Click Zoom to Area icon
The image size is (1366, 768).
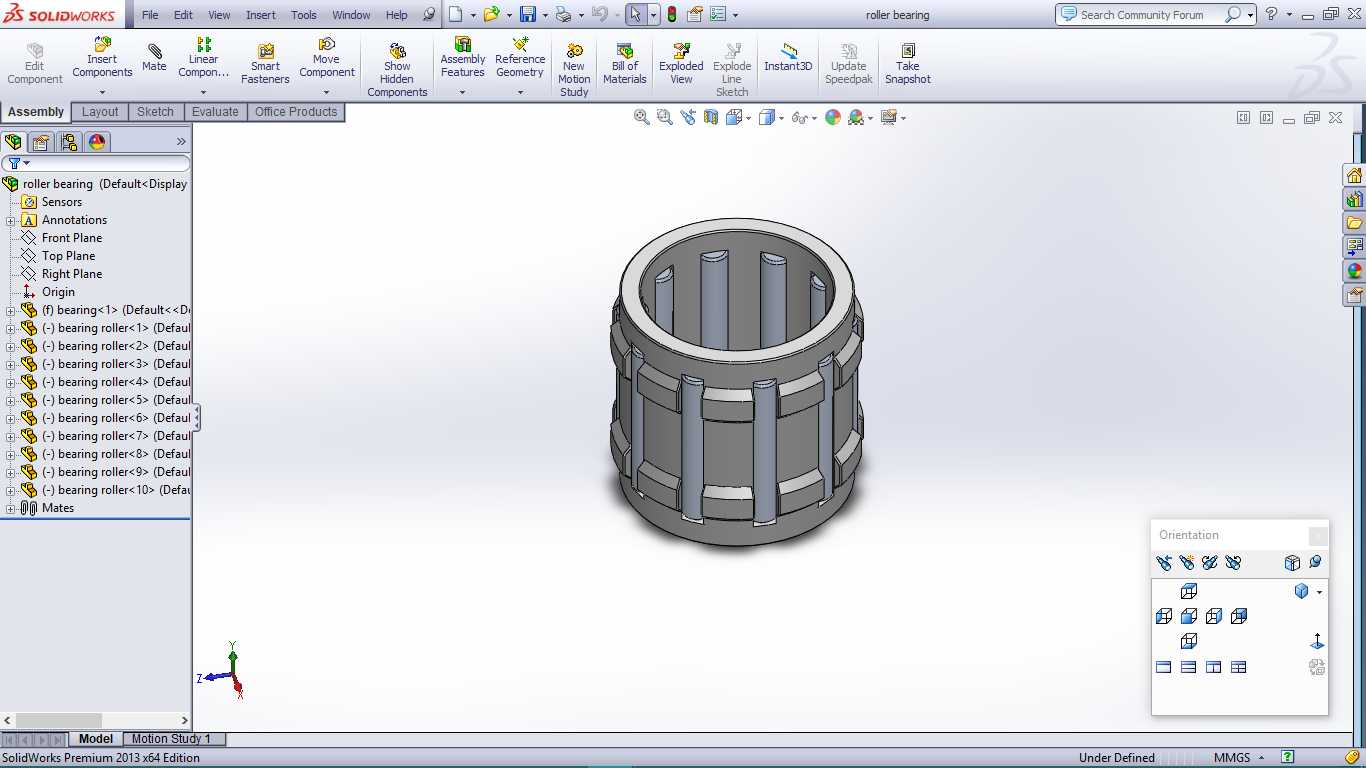pos(665,117)
